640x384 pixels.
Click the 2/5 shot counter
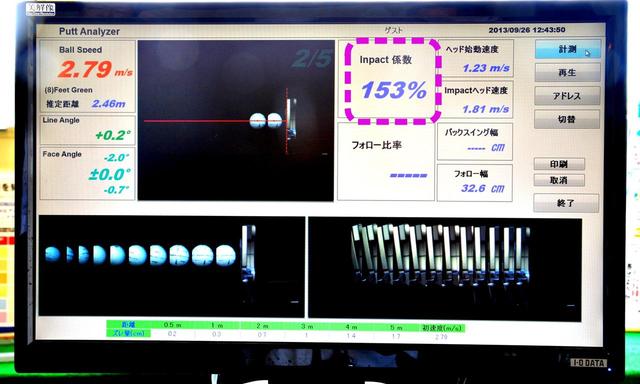312,59
